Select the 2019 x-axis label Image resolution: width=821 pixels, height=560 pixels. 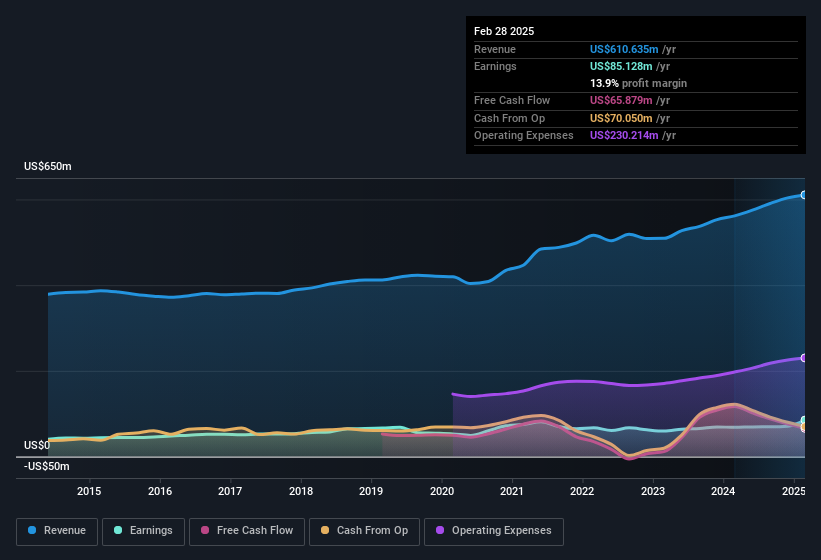click(371, 491)
